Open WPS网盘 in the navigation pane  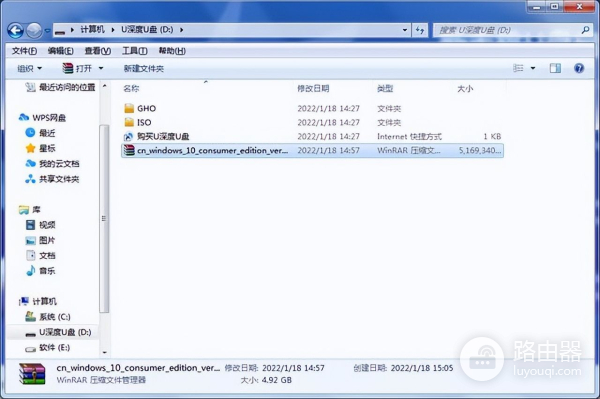(x=42, y=117)
